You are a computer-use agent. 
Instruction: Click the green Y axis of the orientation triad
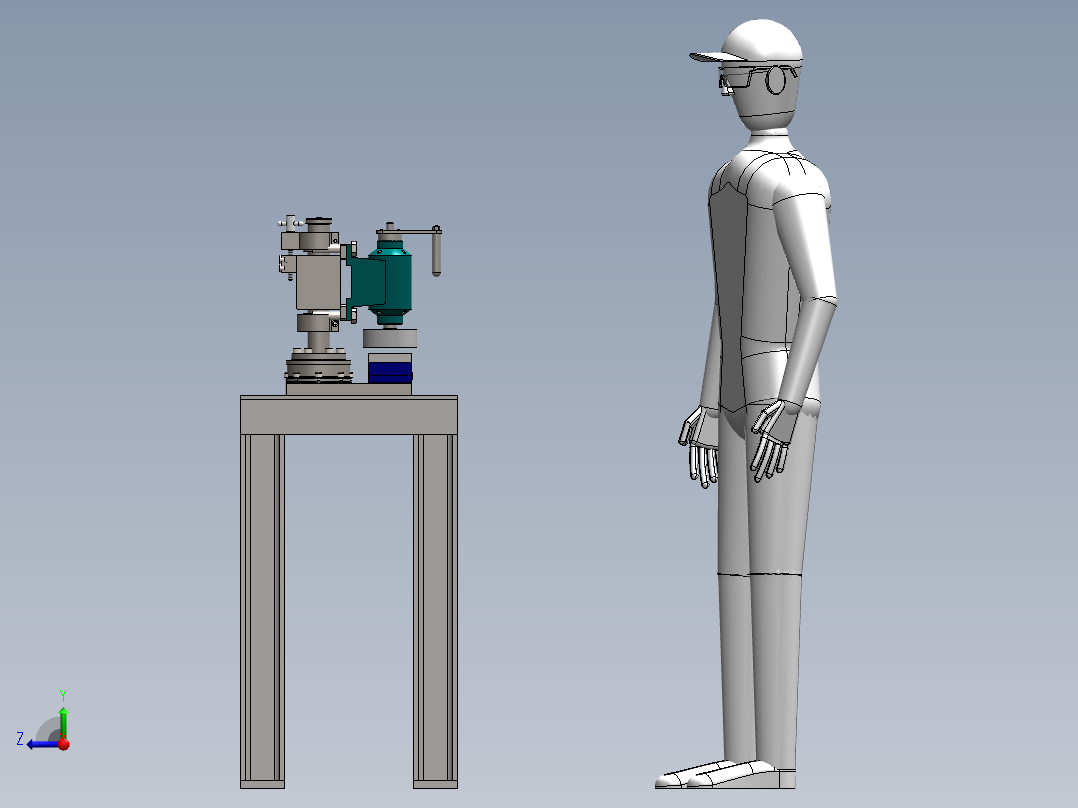point(63,722)
